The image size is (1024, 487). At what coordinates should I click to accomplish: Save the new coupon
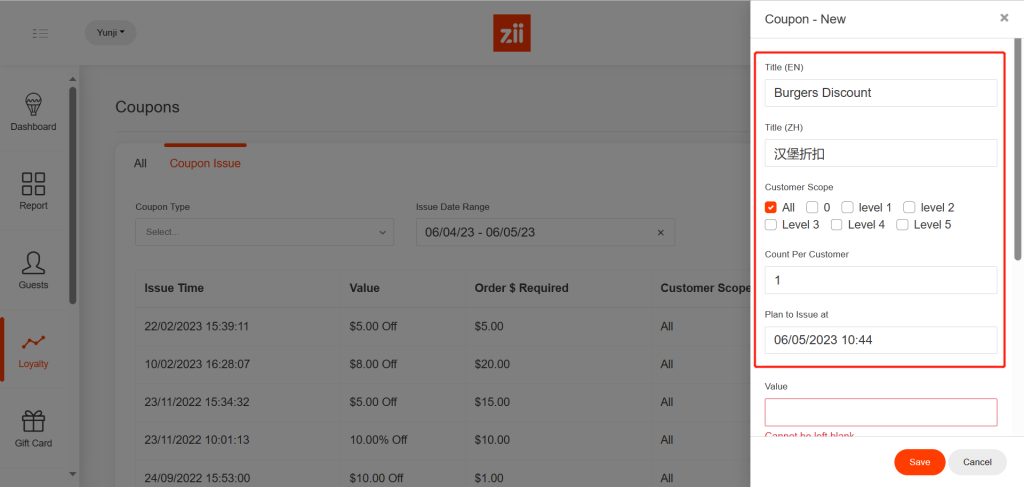pos(919,462)
